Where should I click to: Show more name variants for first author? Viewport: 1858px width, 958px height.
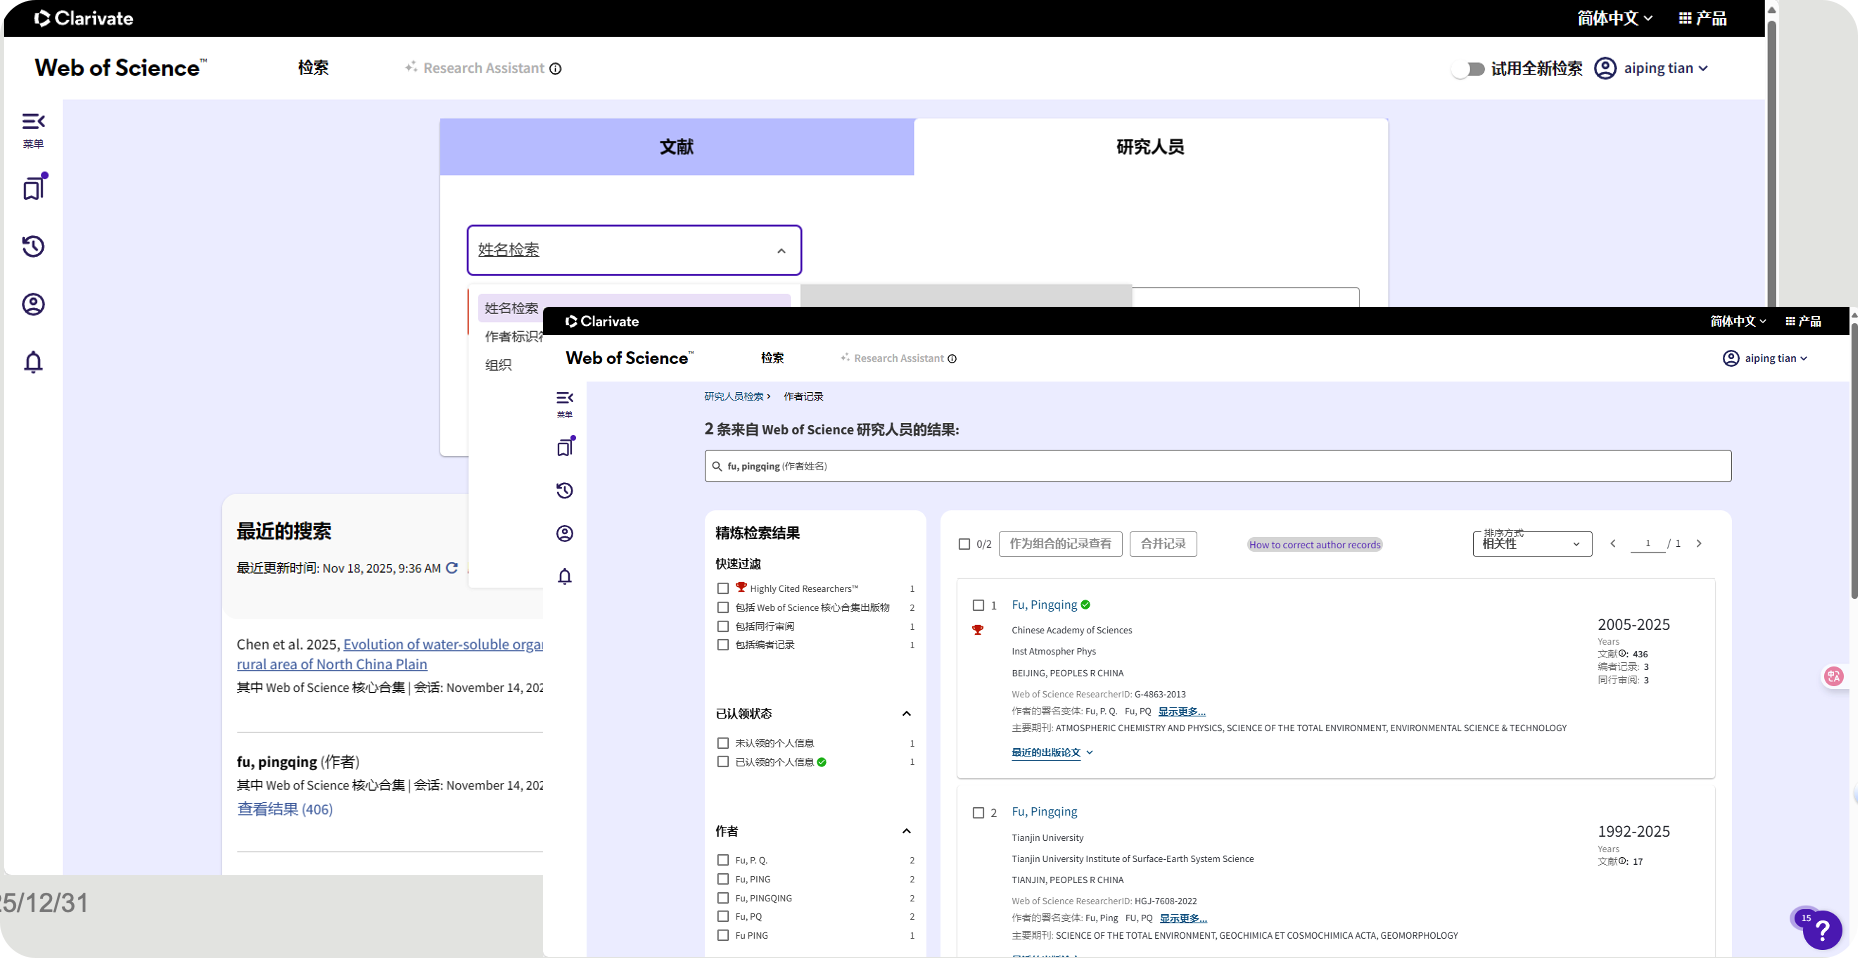tap(1182, 712)
